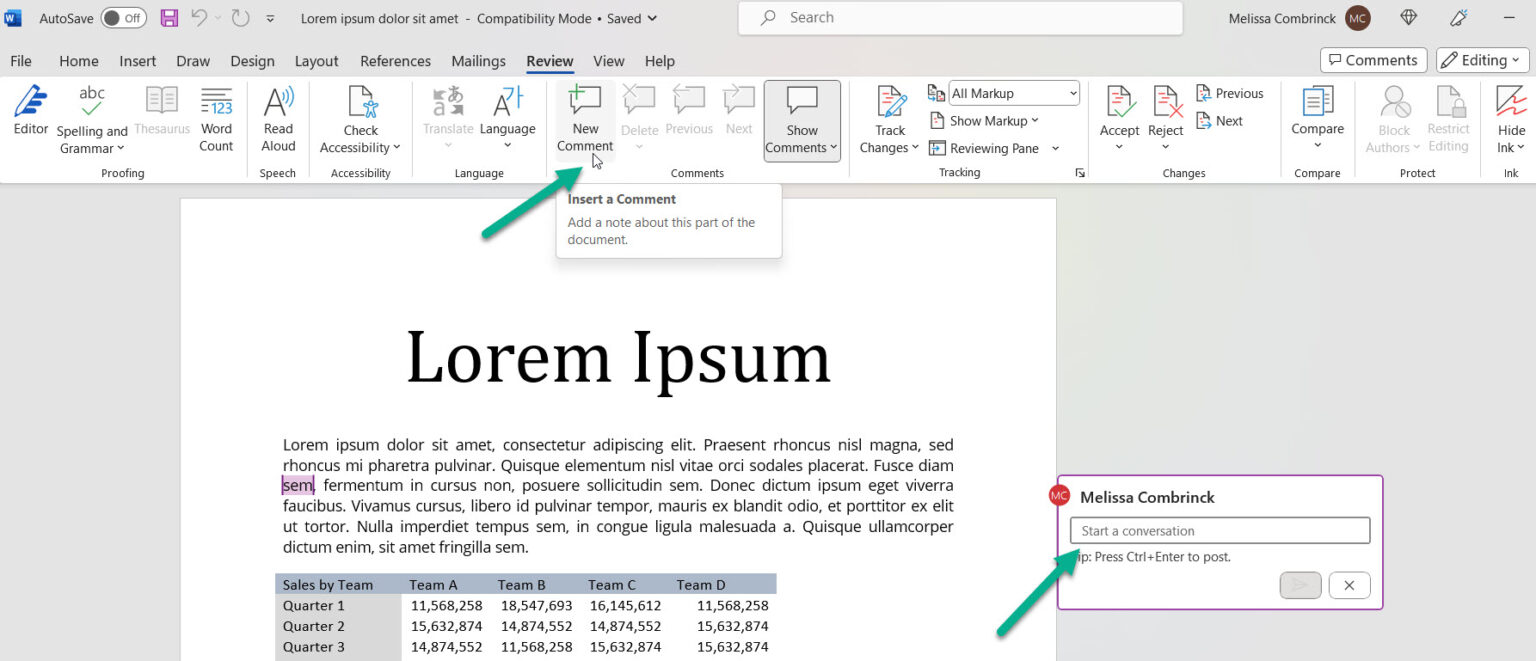Expand the document title saved-status dropdown
1536x661 pixels.
(x=653, y=19)
